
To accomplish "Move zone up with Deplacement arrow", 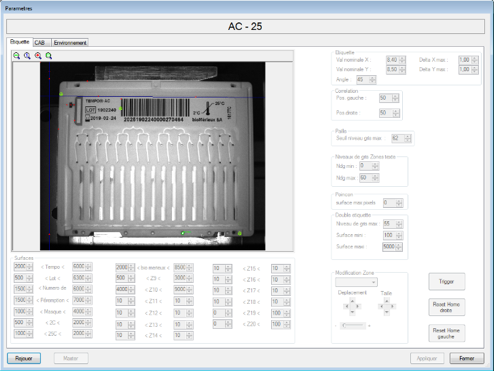I will pos(352,301).
